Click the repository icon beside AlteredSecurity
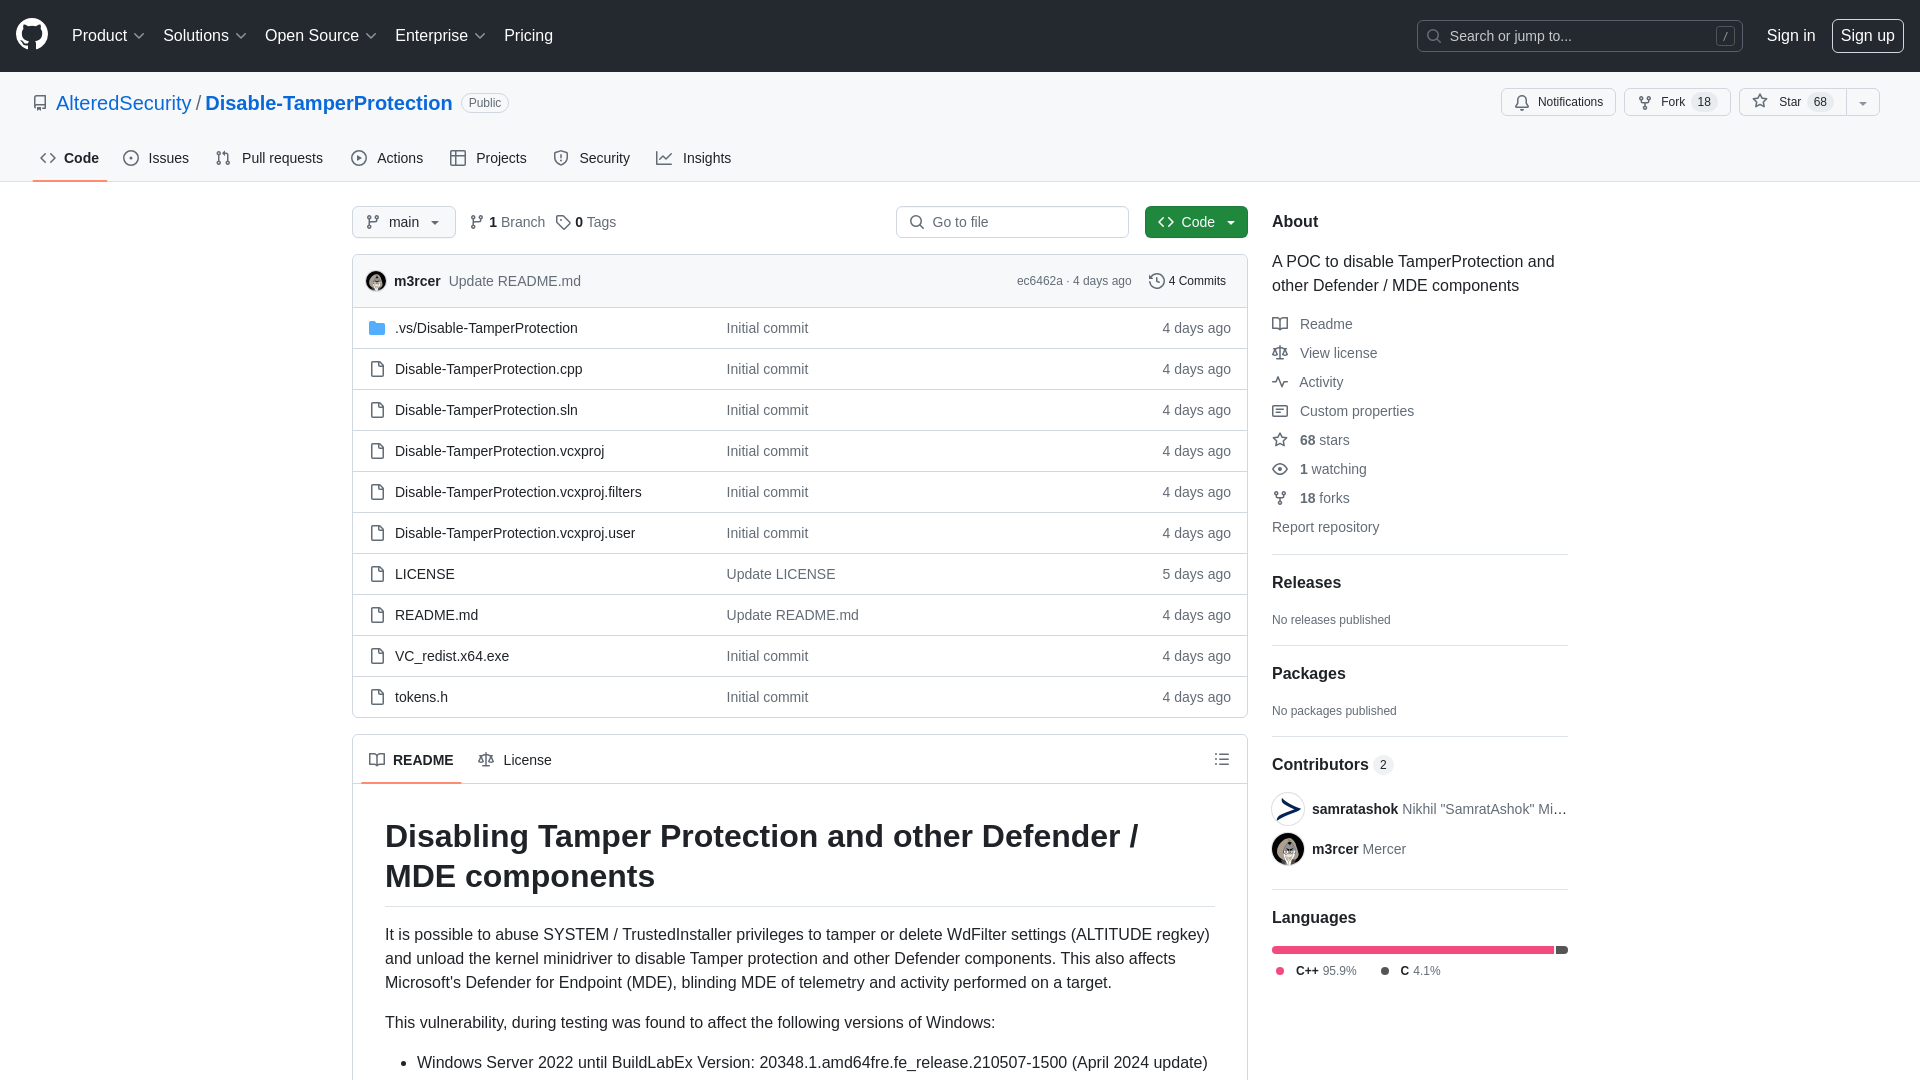 point(40,103)
